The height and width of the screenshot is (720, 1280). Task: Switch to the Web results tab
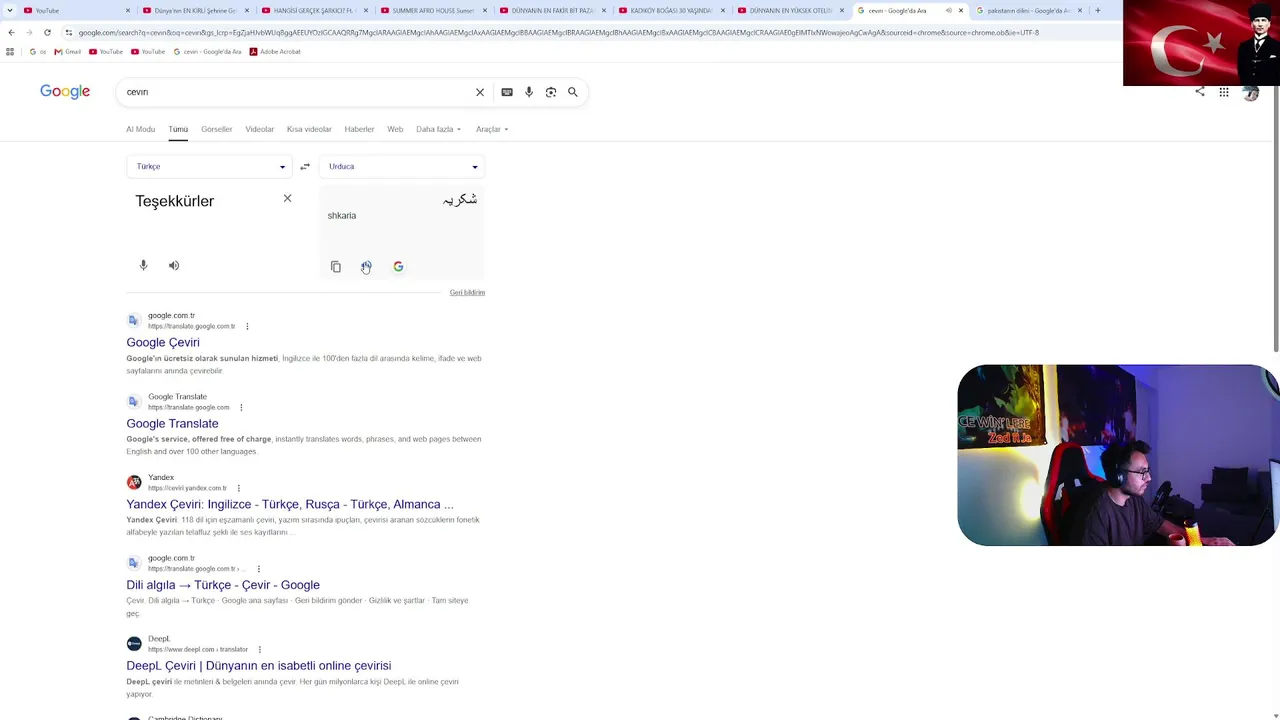click(x=395, y=129)
